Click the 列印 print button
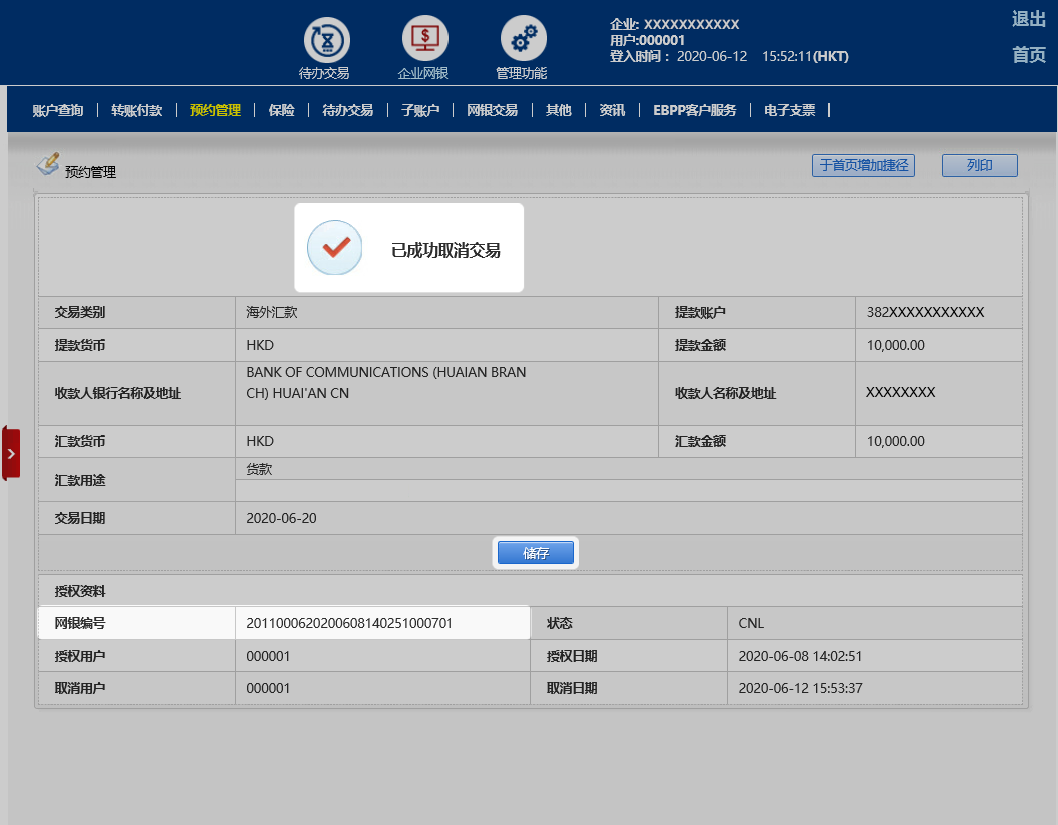 [x=979, y=166]
